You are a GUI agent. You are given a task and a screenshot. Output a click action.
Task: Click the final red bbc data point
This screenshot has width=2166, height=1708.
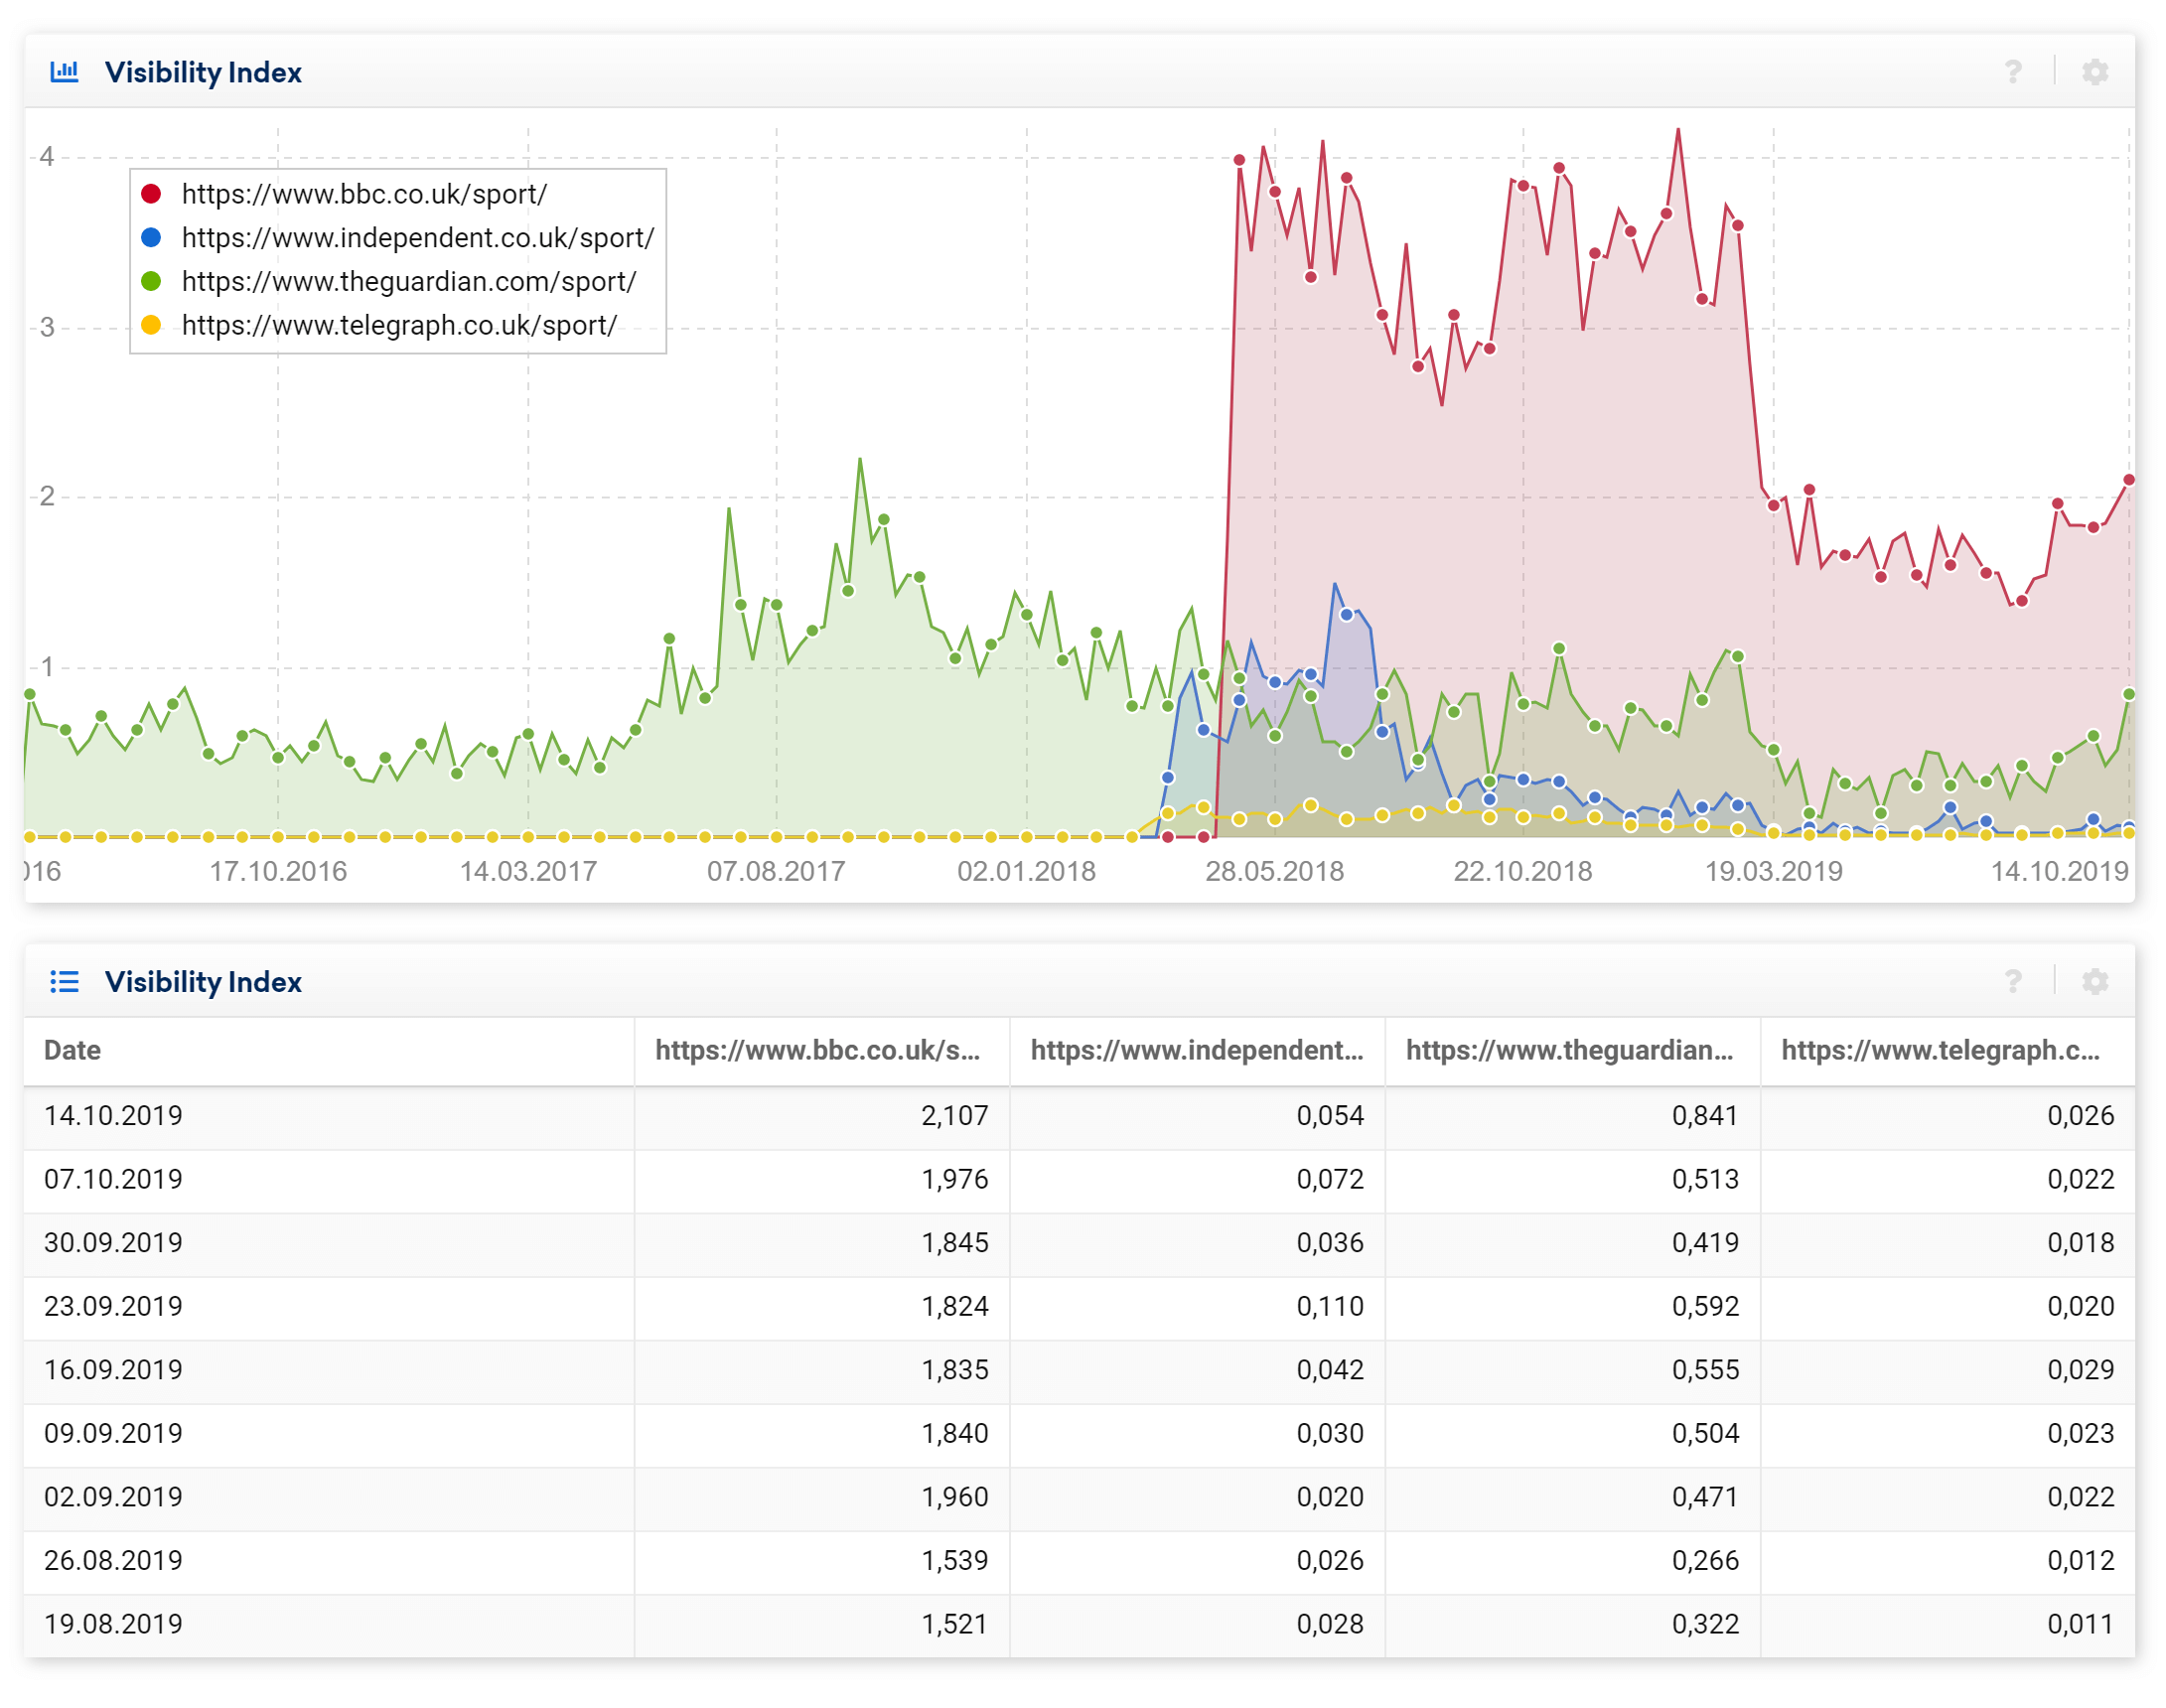coord(2128,480)
